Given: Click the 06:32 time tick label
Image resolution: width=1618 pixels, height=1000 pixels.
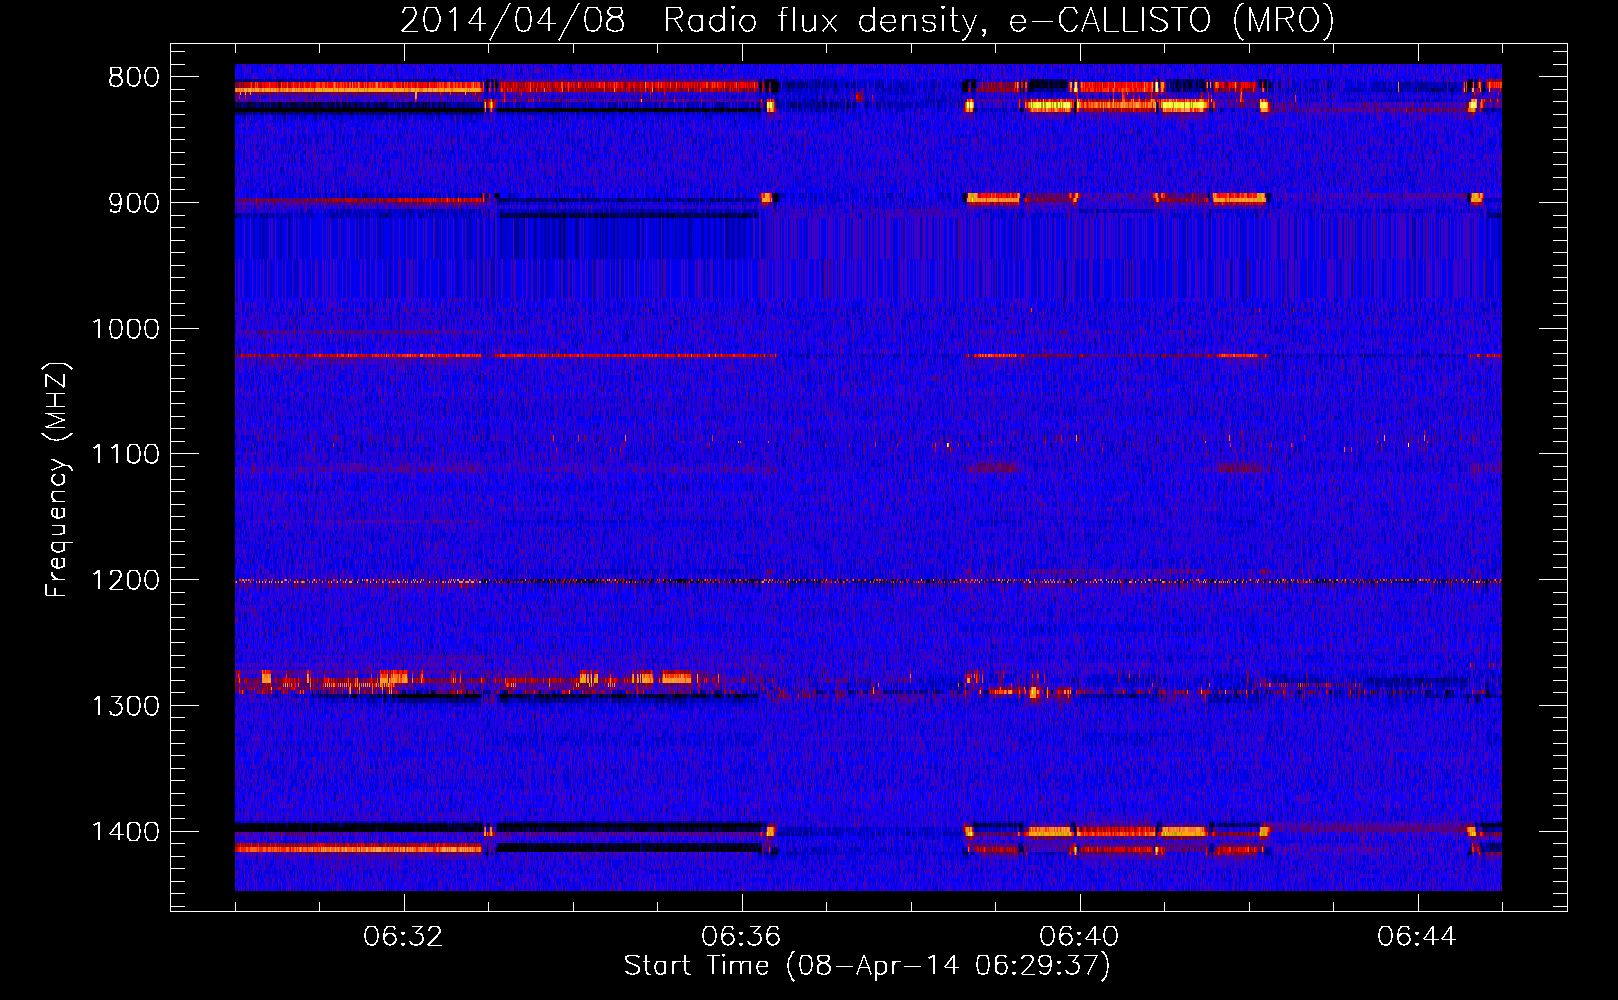Looking at the screenshot, I should pyautogui.click(x=403, y=937).
